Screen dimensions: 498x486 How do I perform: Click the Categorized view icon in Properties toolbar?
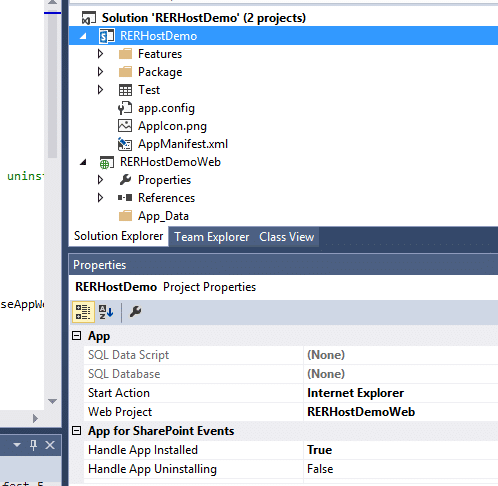click(83, 312)
